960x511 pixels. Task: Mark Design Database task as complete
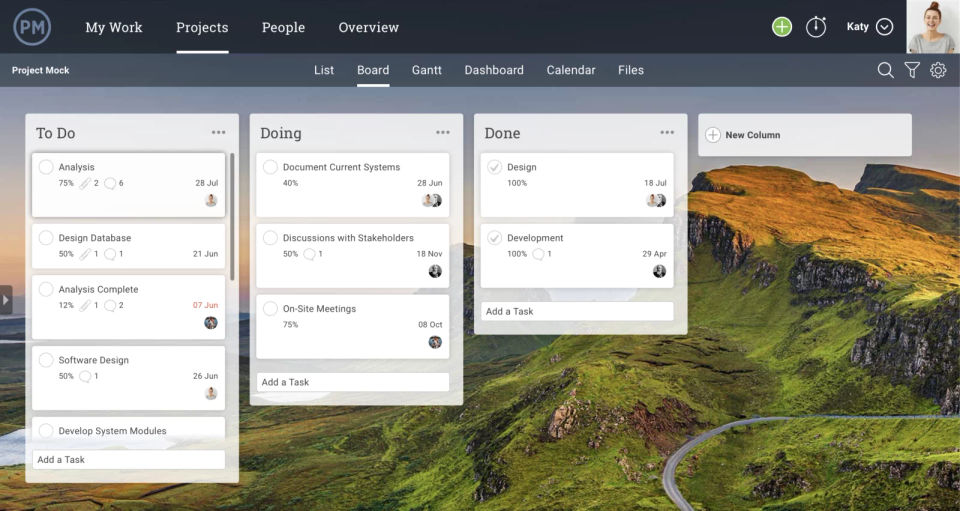tap(46, 237)
